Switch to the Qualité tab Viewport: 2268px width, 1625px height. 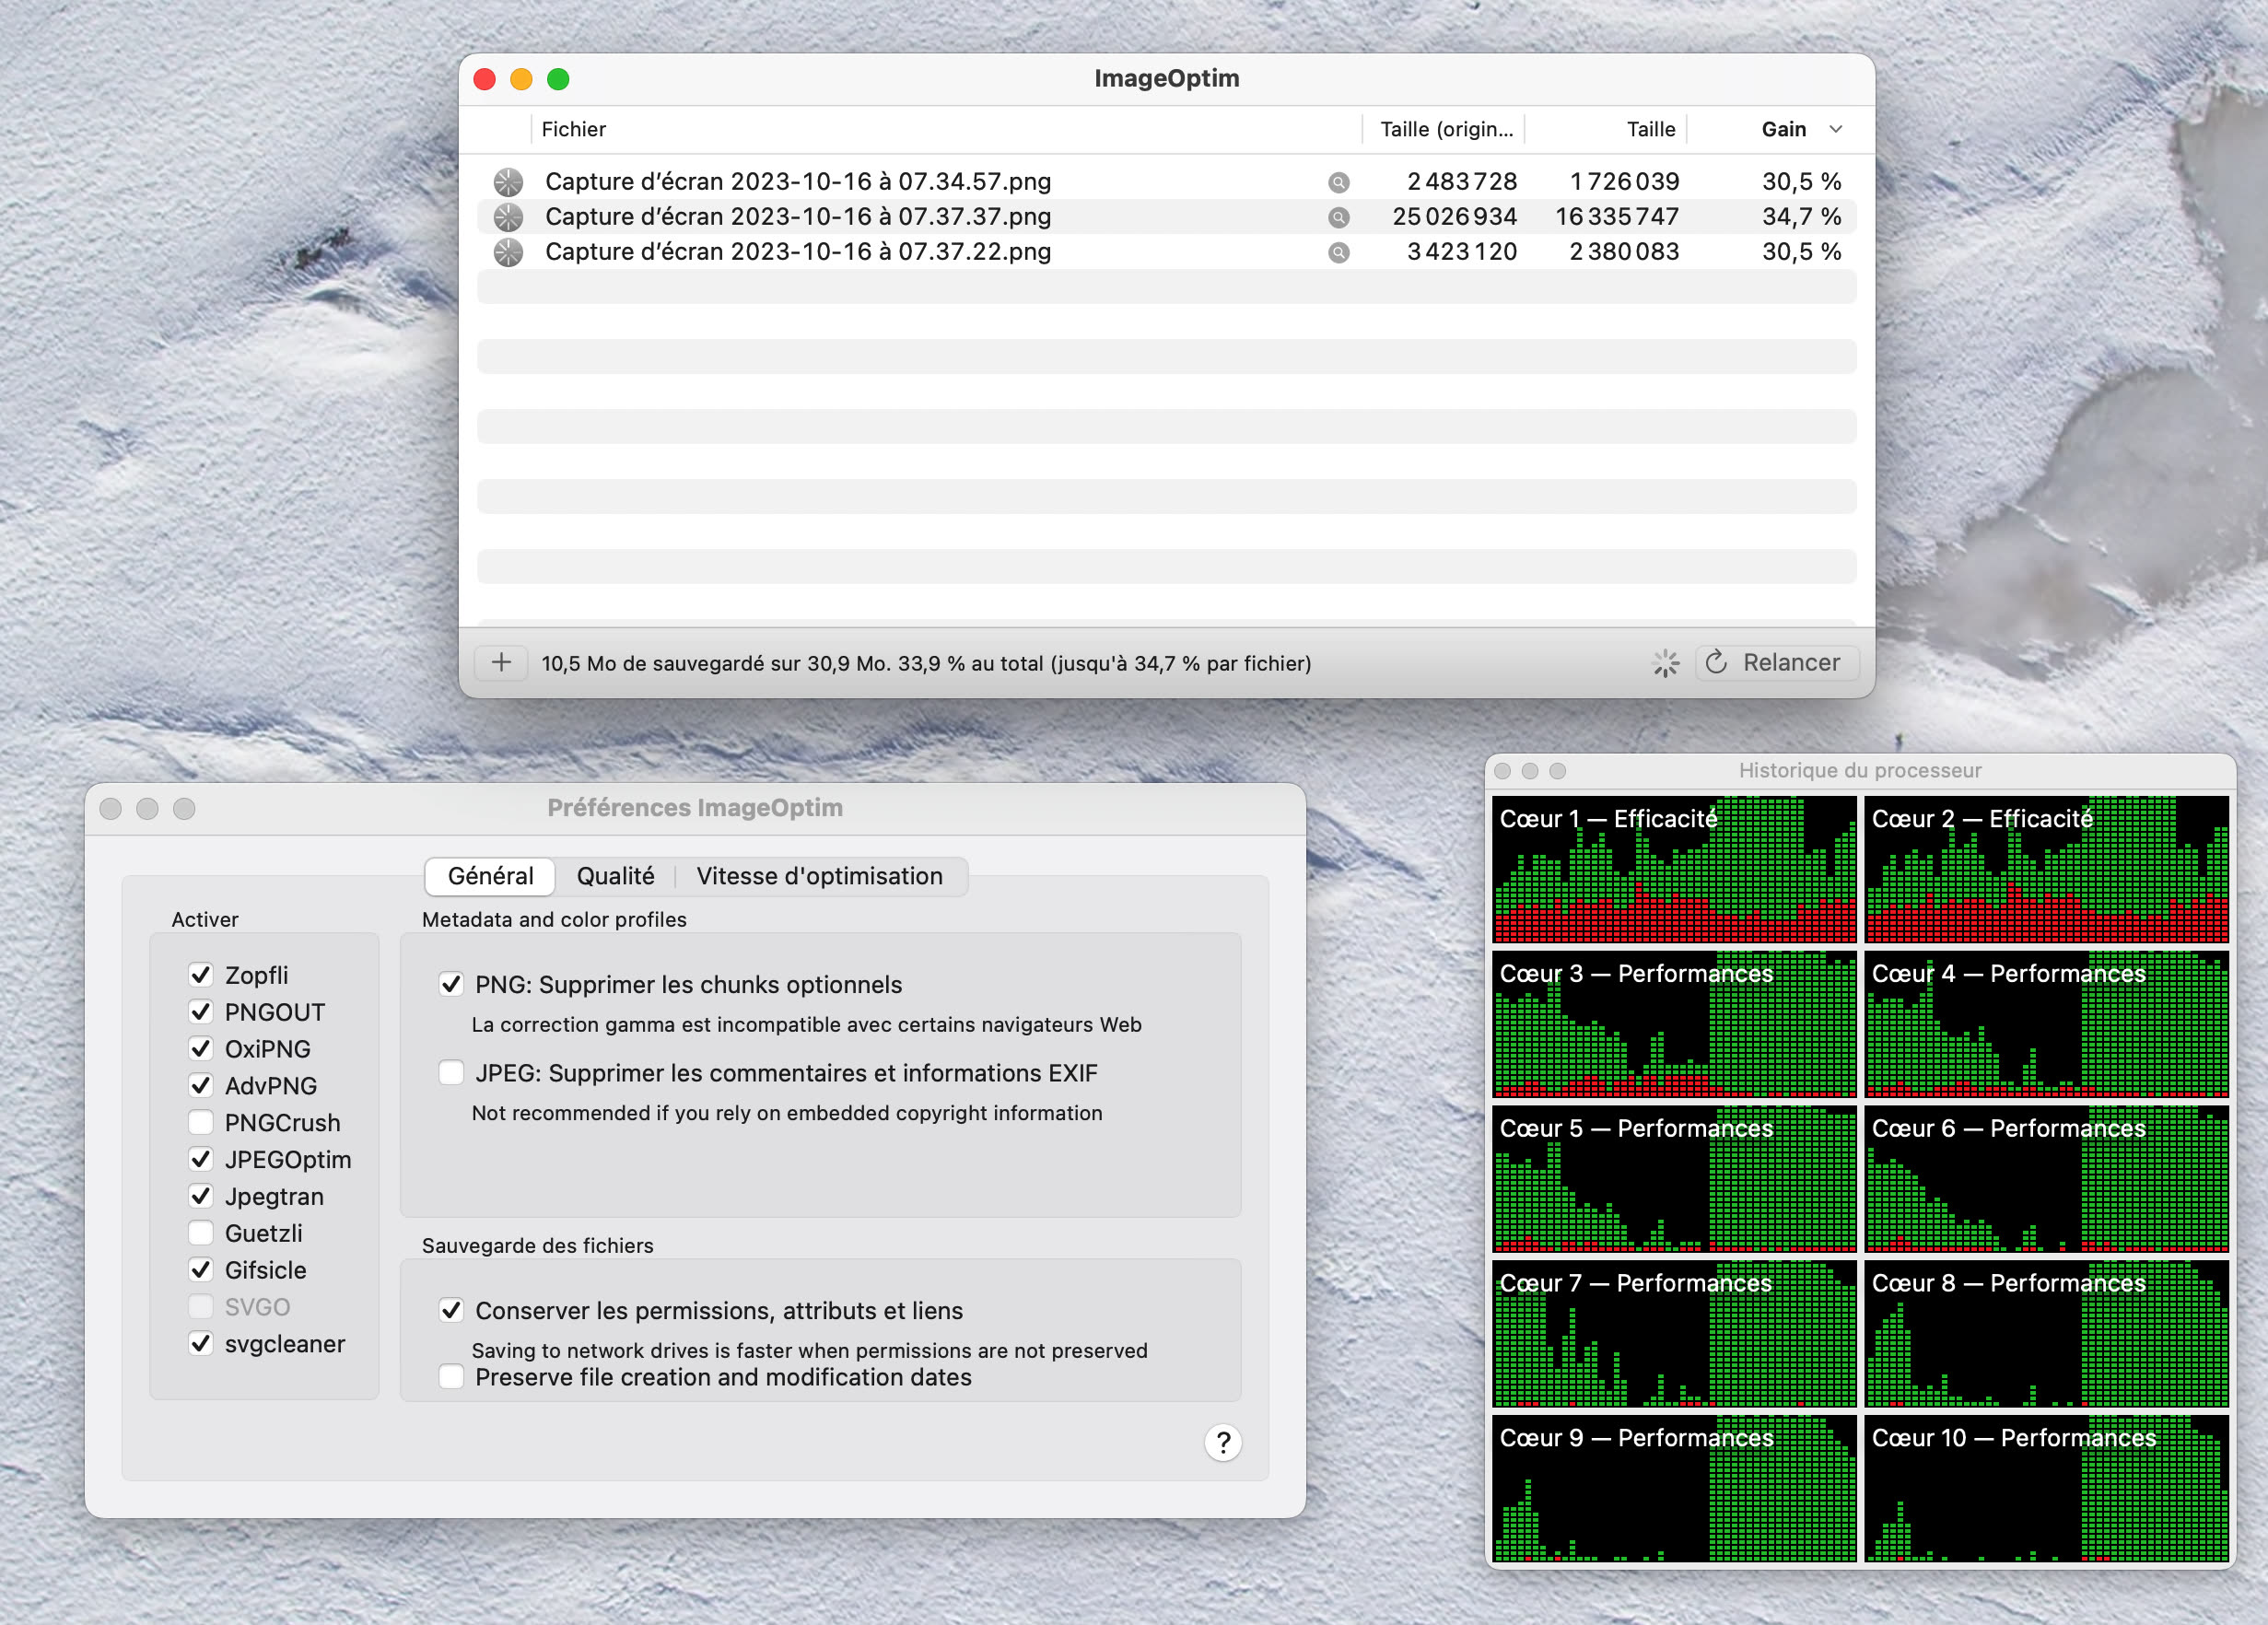(615, 876)
